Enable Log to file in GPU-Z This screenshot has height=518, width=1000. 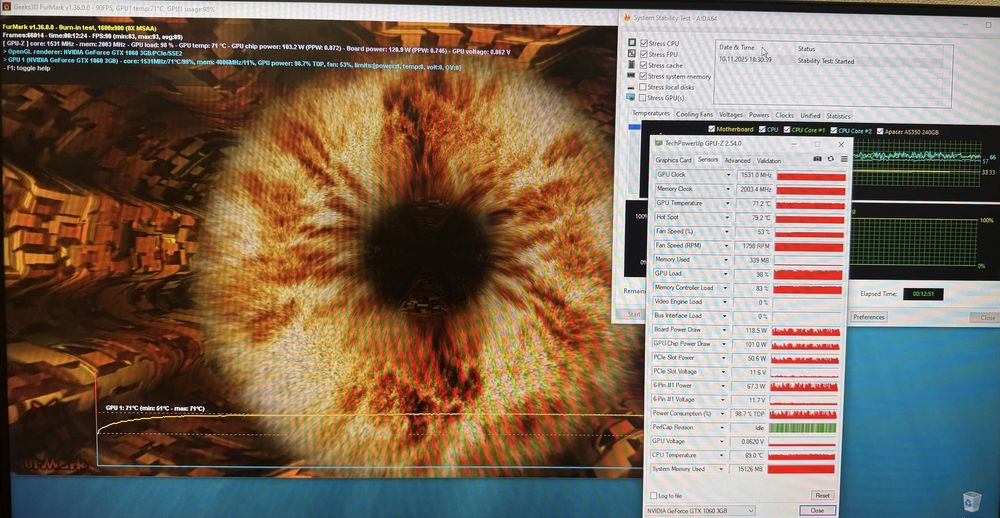point(653,496)
